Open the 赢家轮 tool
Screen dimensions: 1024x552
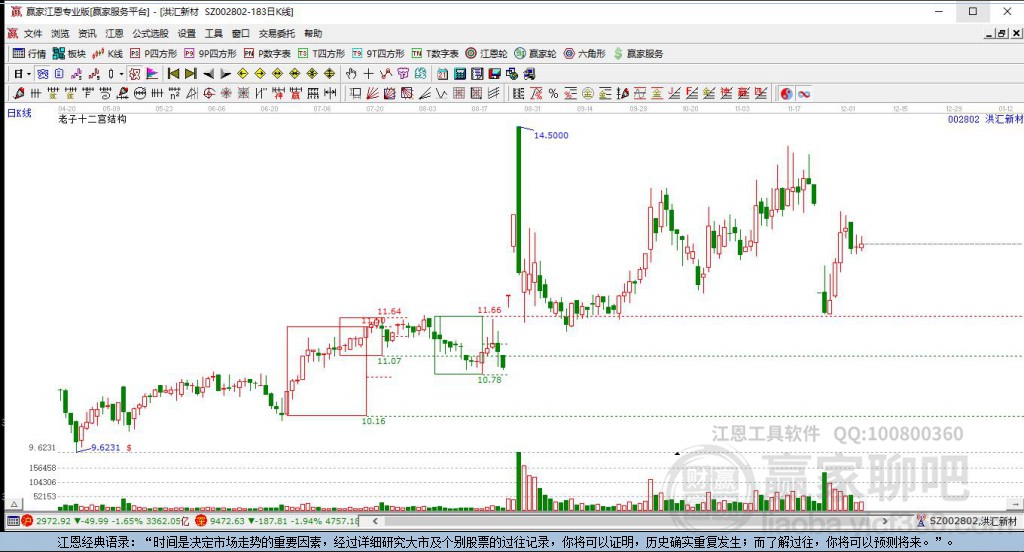(536, 54)
